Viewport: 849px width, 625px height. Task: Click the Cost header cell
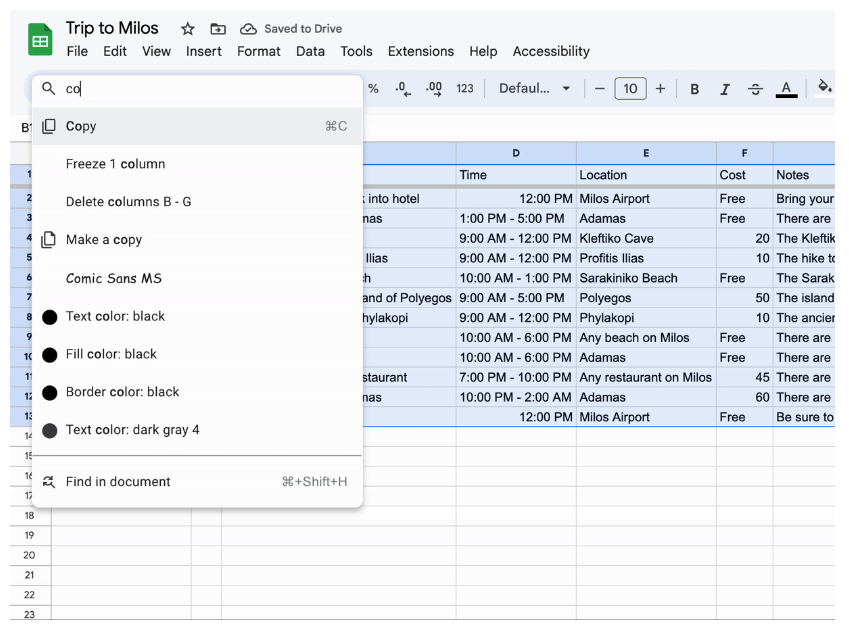[744, 175]
